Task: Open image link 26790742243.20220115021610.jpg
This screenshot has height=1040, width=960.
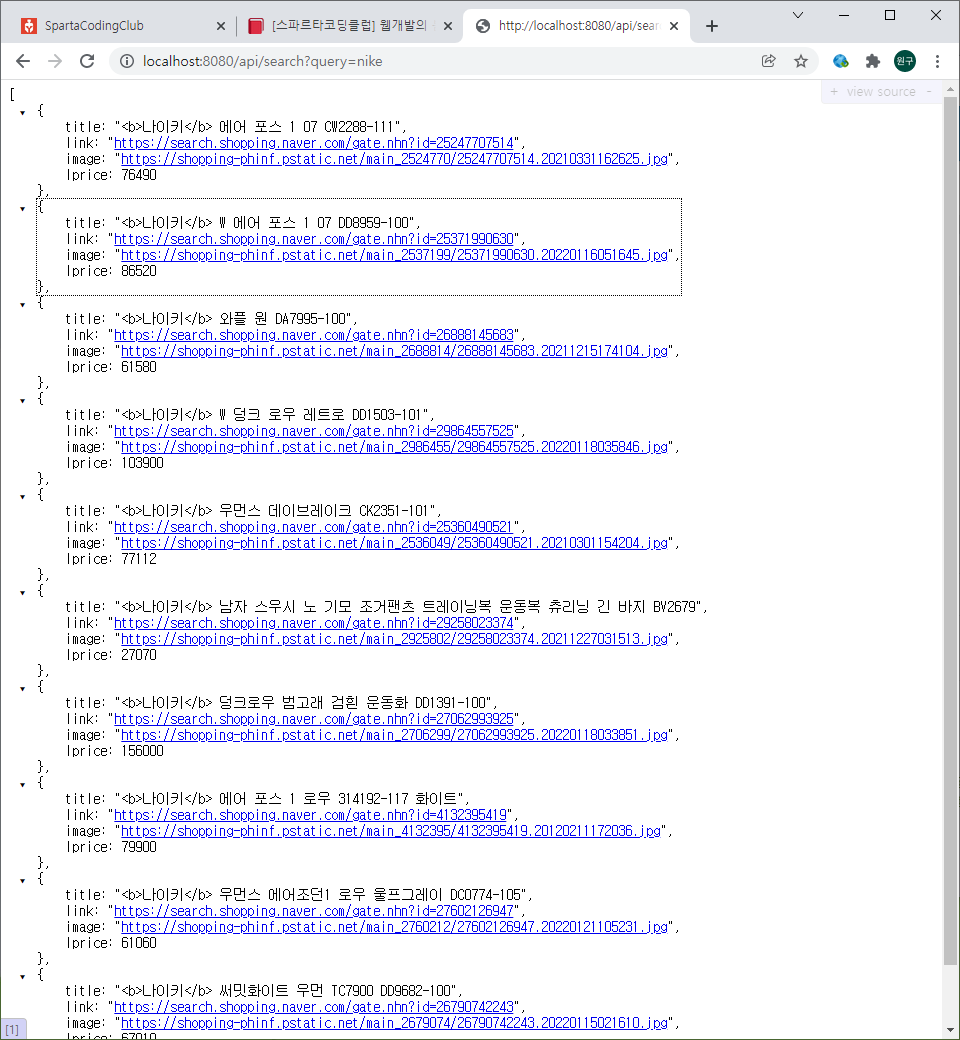Action: (x=394, y=1023)
